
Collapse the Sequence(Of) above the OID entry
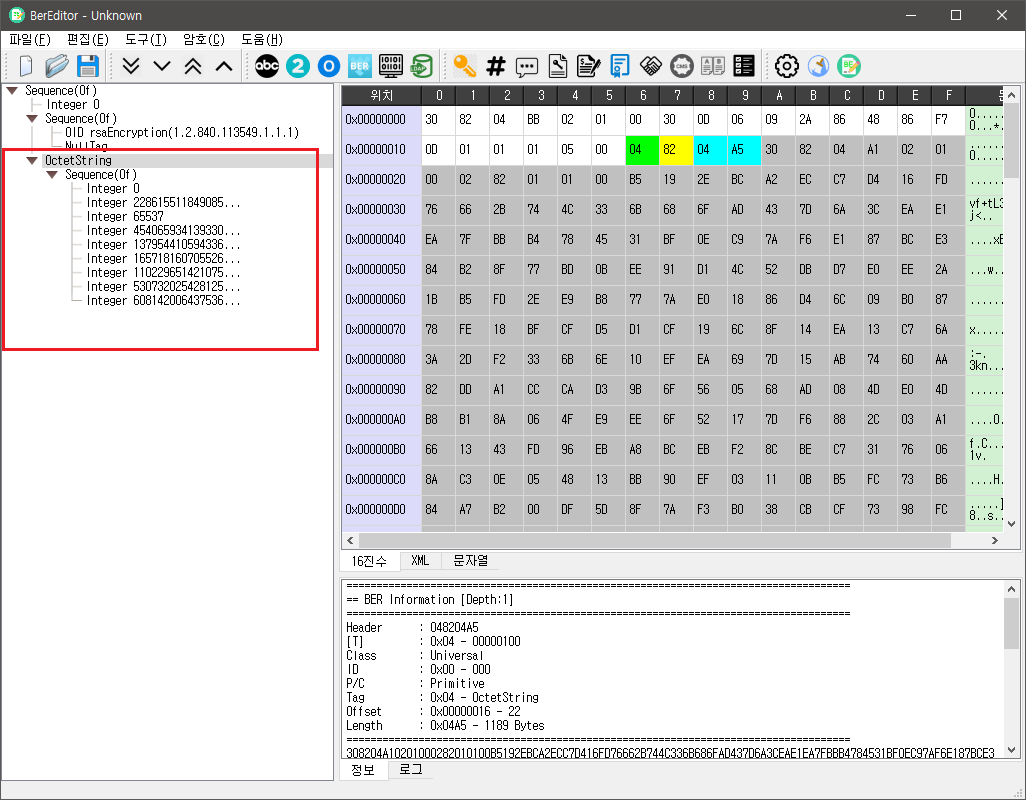pyautogui.click(x=31, y=118)
